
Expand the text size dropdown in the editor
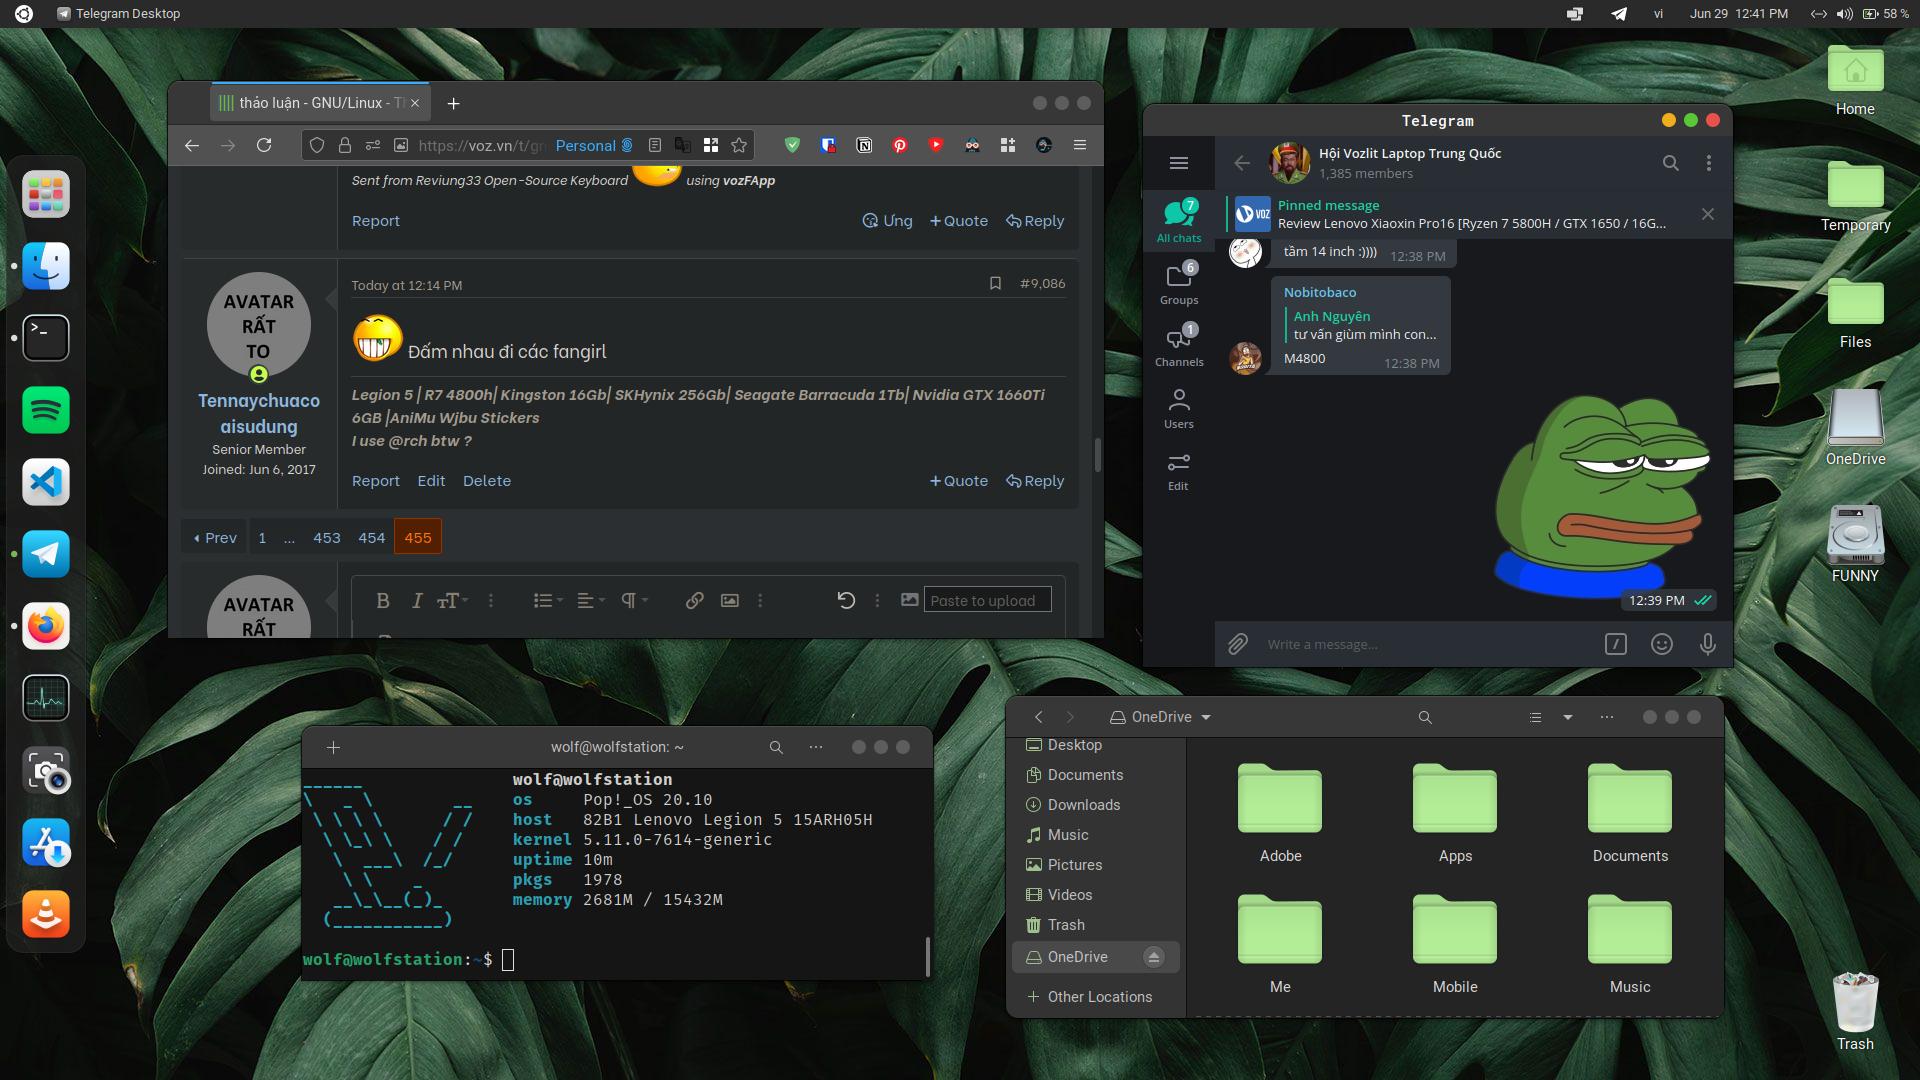453,600
